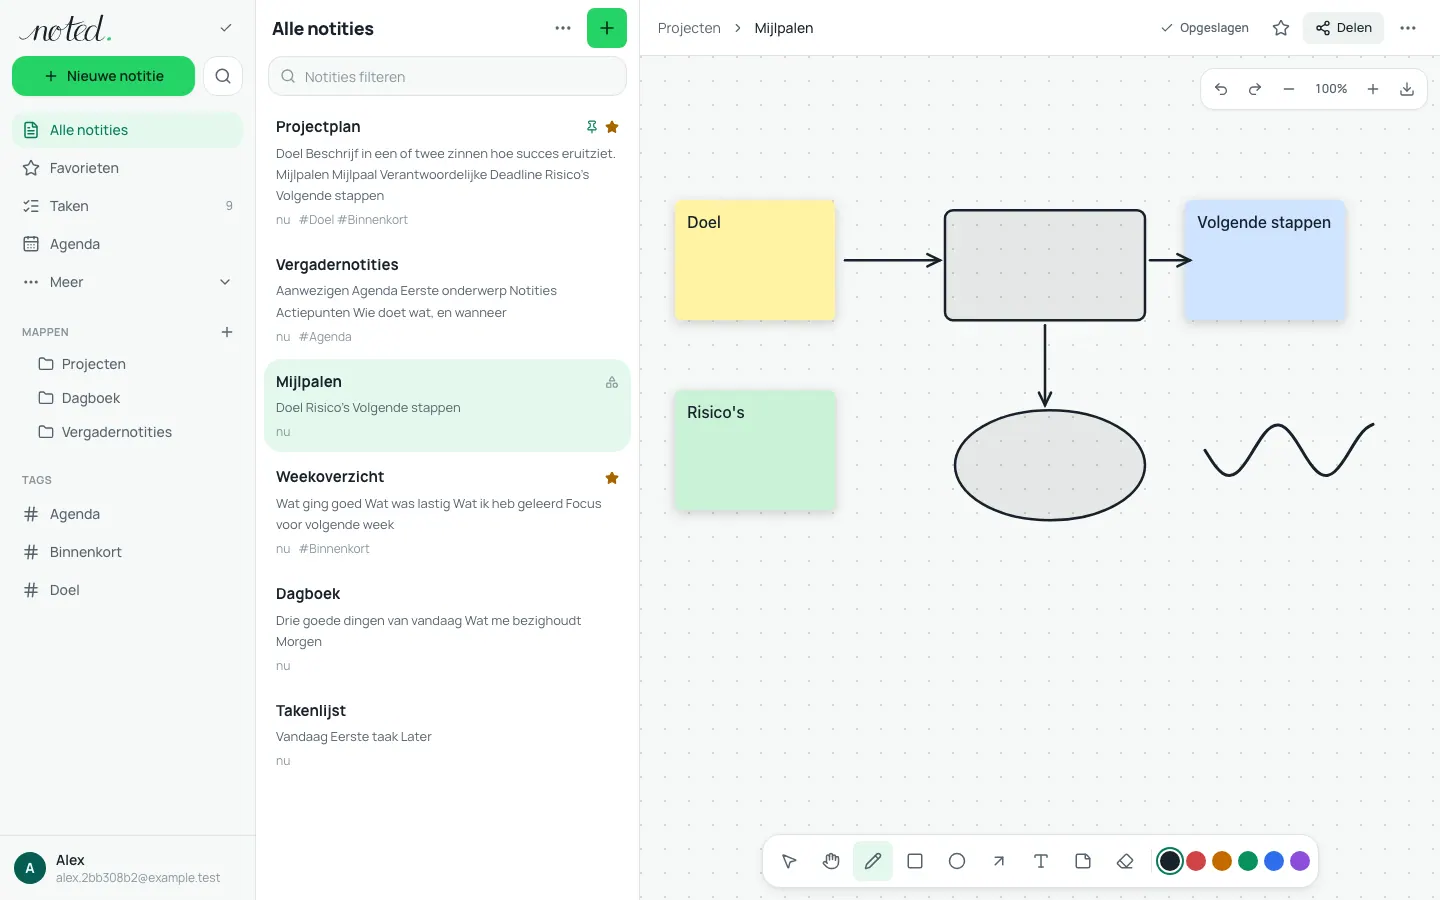Choose the rectangle shape tool

[x=915, y=861]
